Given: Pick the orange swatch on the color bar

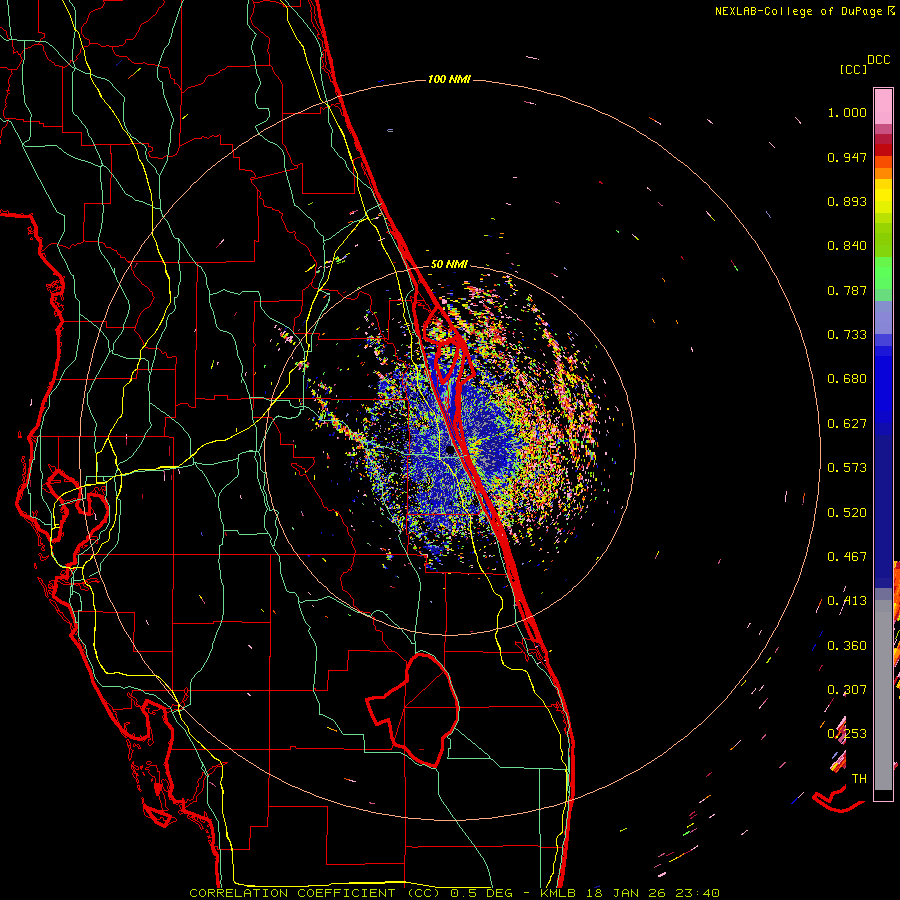Looking at the screenshot, I should coord(883,173).
